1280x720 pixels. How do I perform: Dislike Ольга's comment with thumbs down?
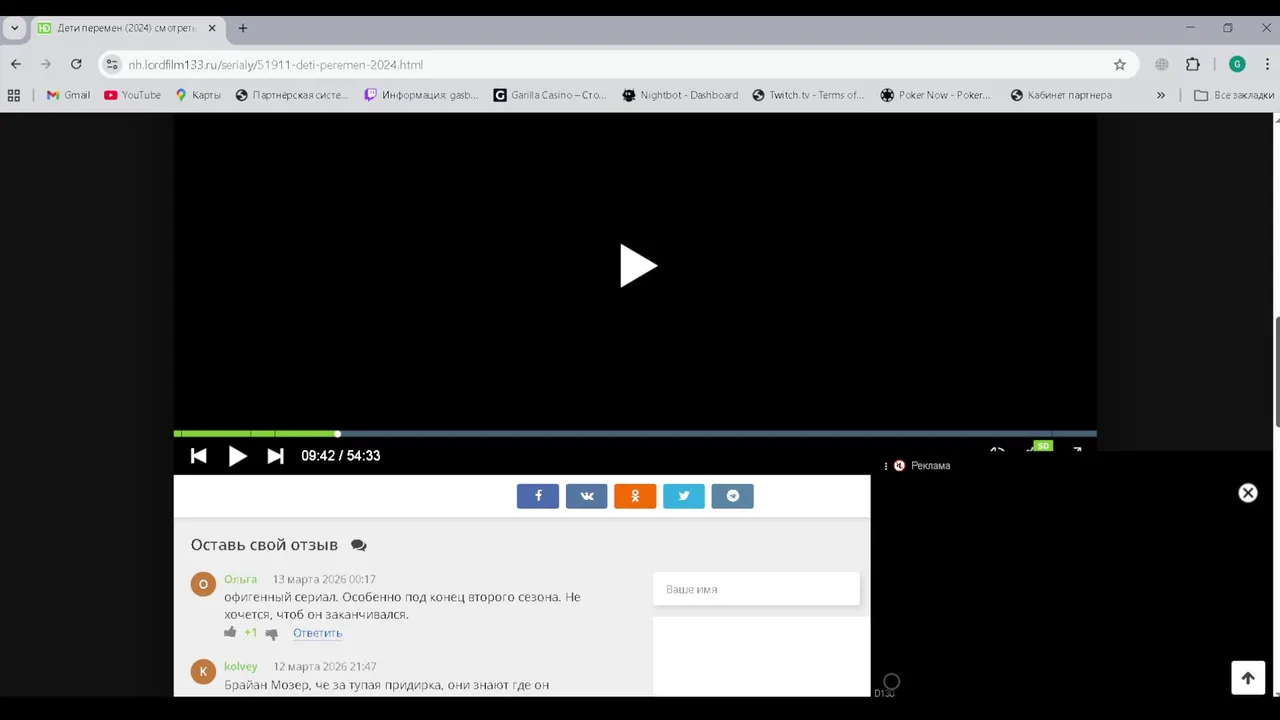(x=271, y=633)
